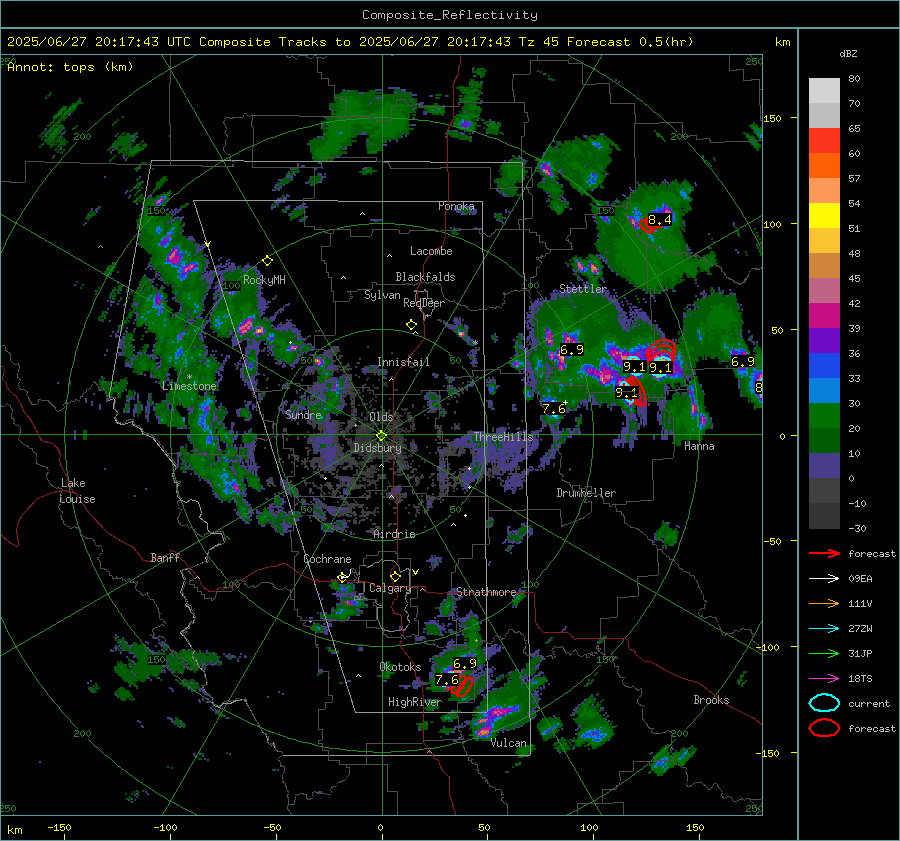Click the Cochrane town label
900x841 pixels.
pyautogui.click(x=327, y=559)
